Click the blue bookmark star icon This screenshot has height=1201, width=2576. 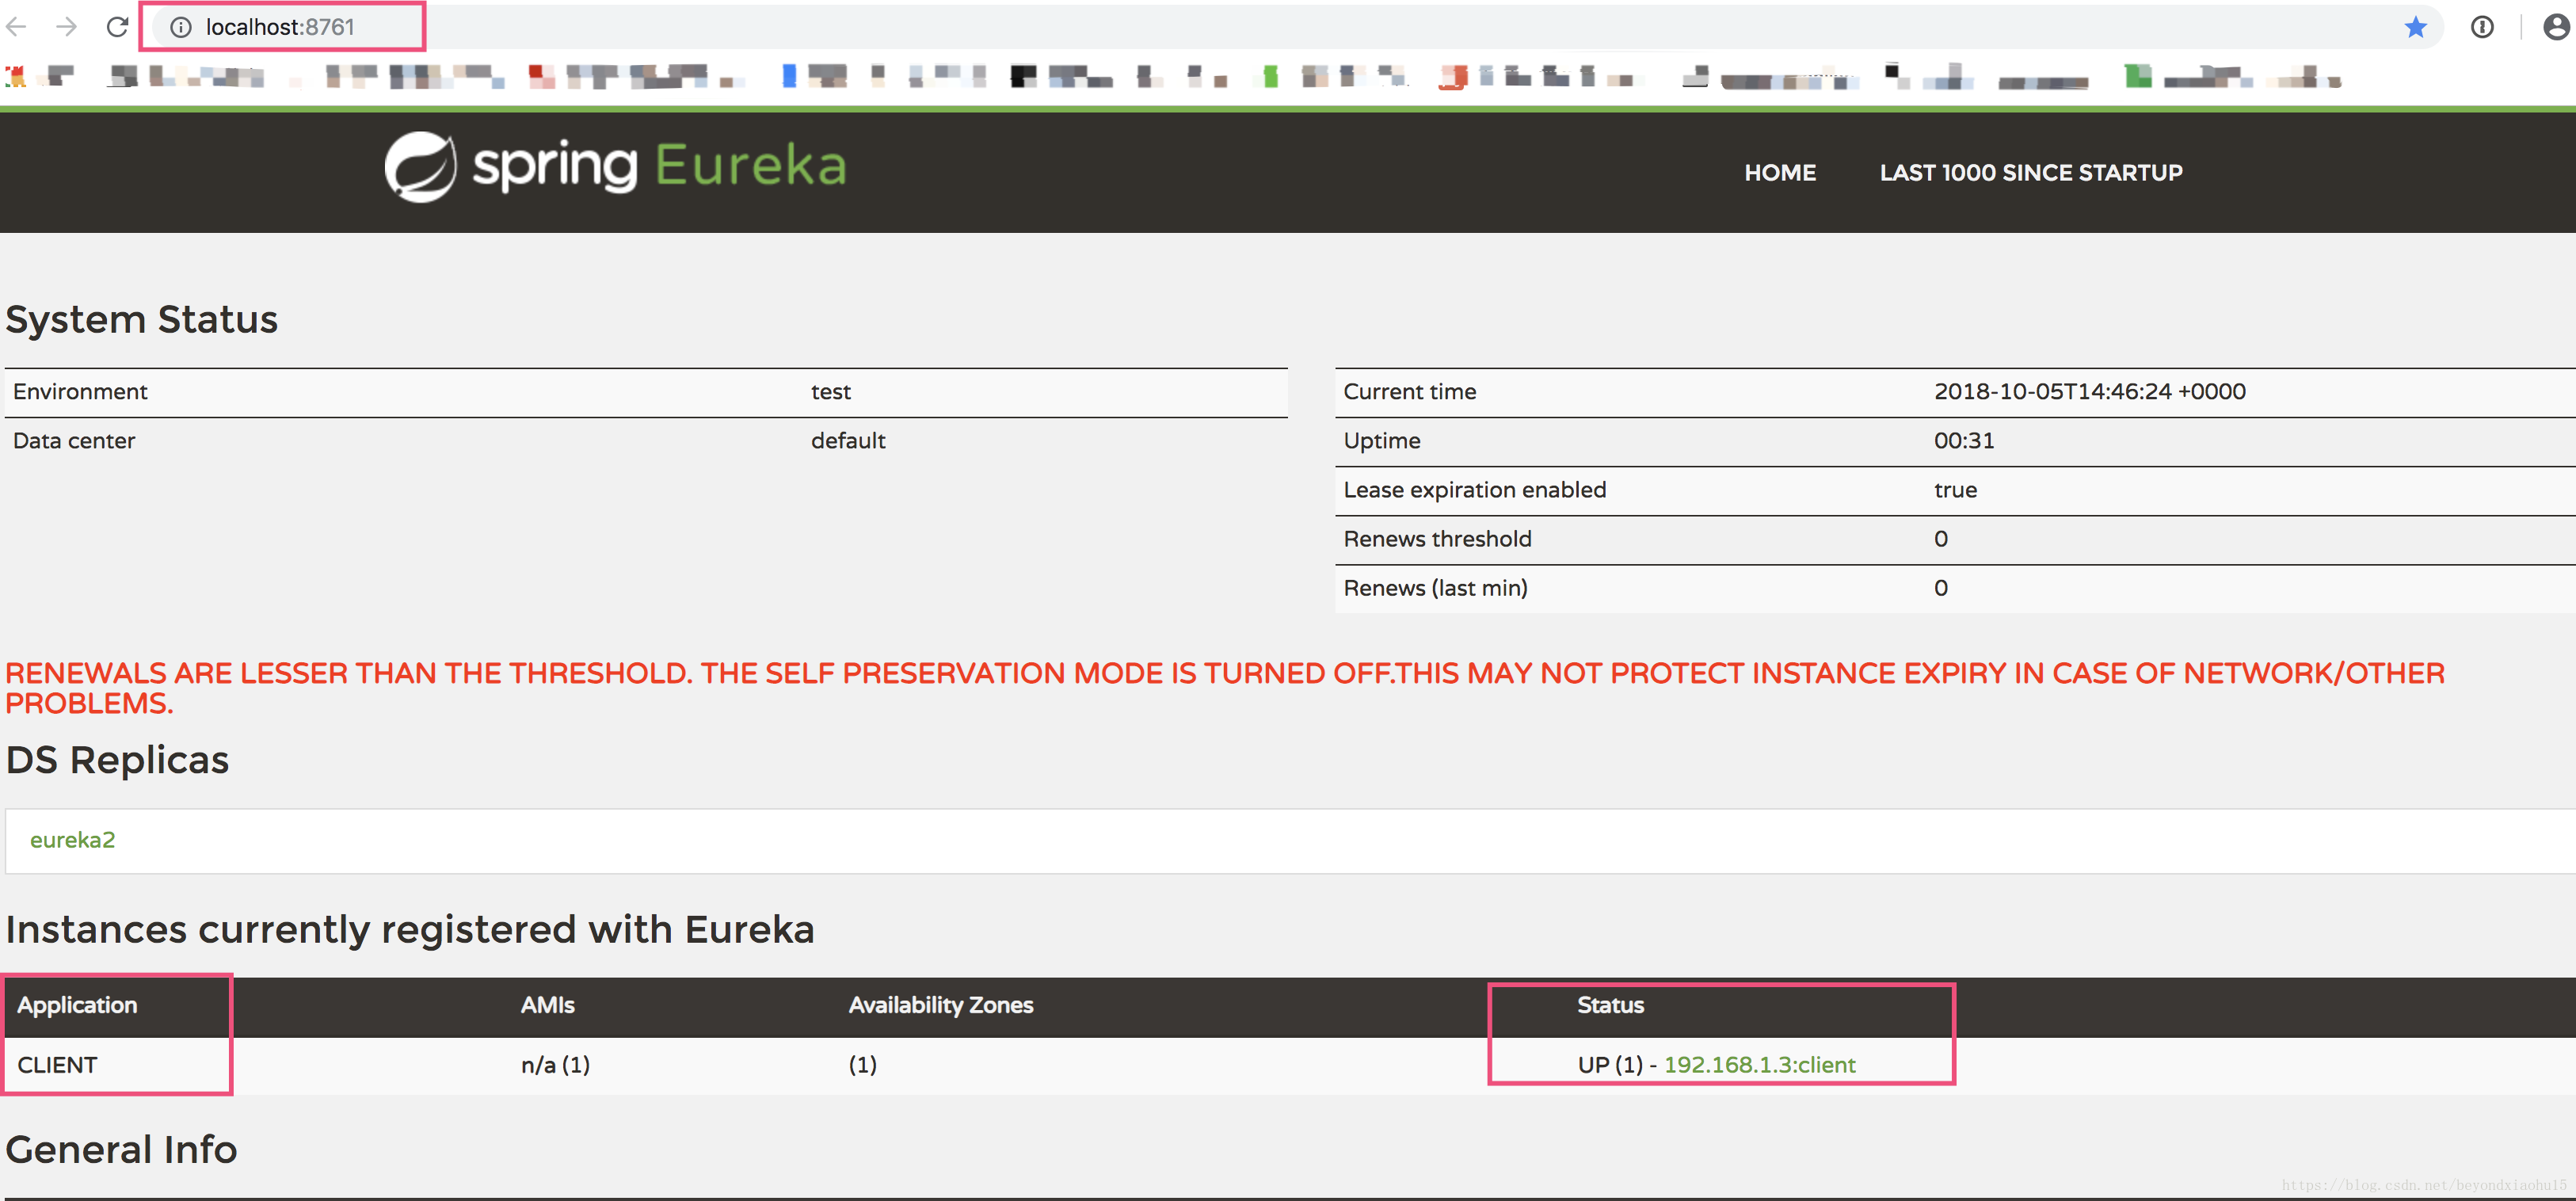pyautogui.click(x=2416, y=27)
